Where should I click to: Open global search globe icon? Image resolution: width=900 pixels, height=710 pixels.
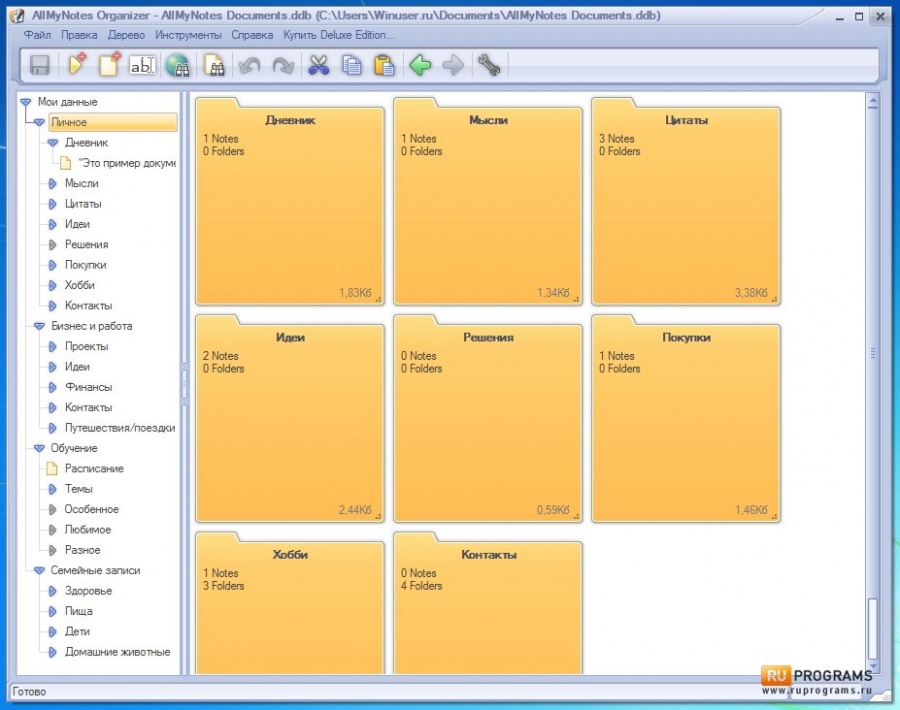pos(178,65)
